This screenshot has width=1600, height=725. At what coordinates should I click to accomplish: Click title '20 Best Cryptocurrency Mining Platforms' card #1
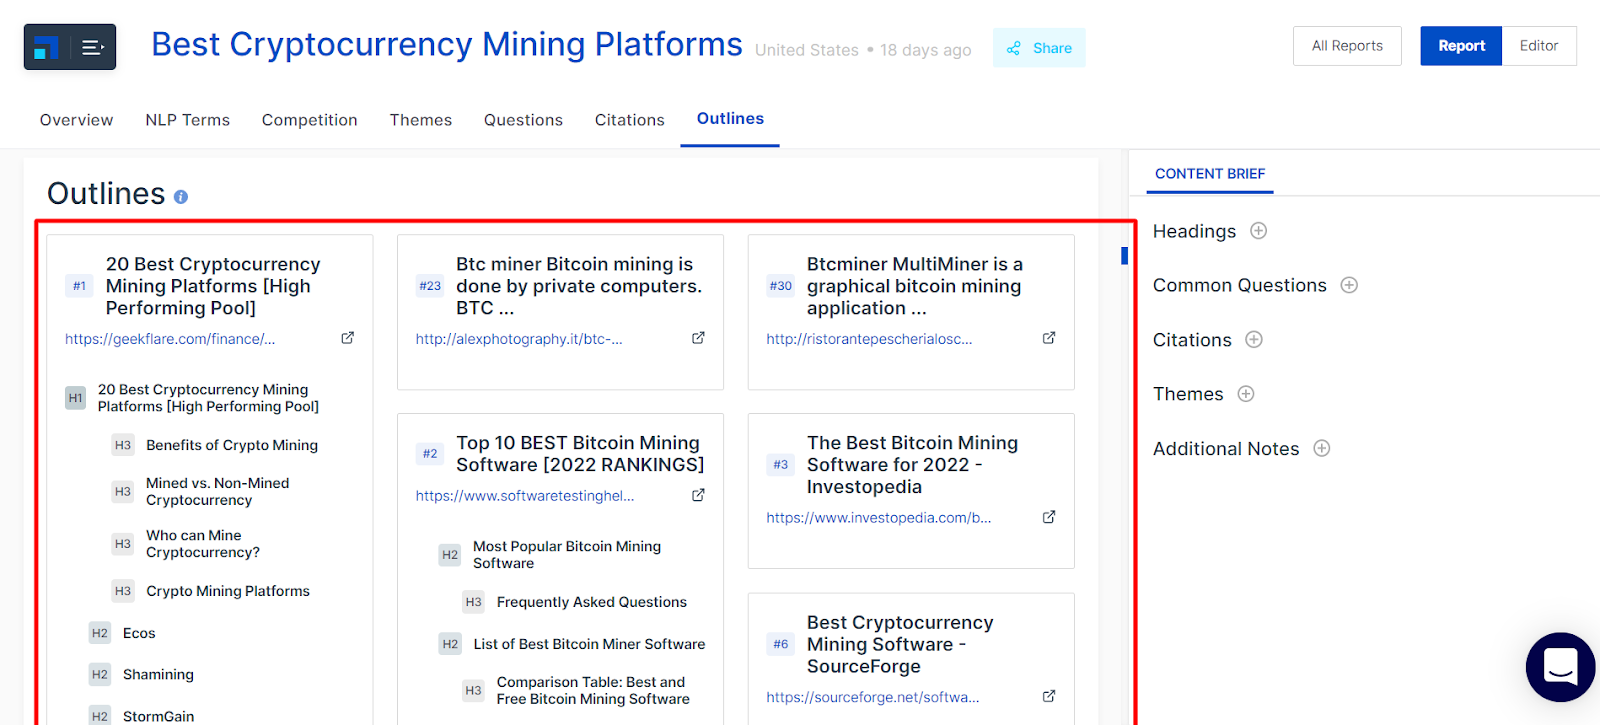coord(213,286)
